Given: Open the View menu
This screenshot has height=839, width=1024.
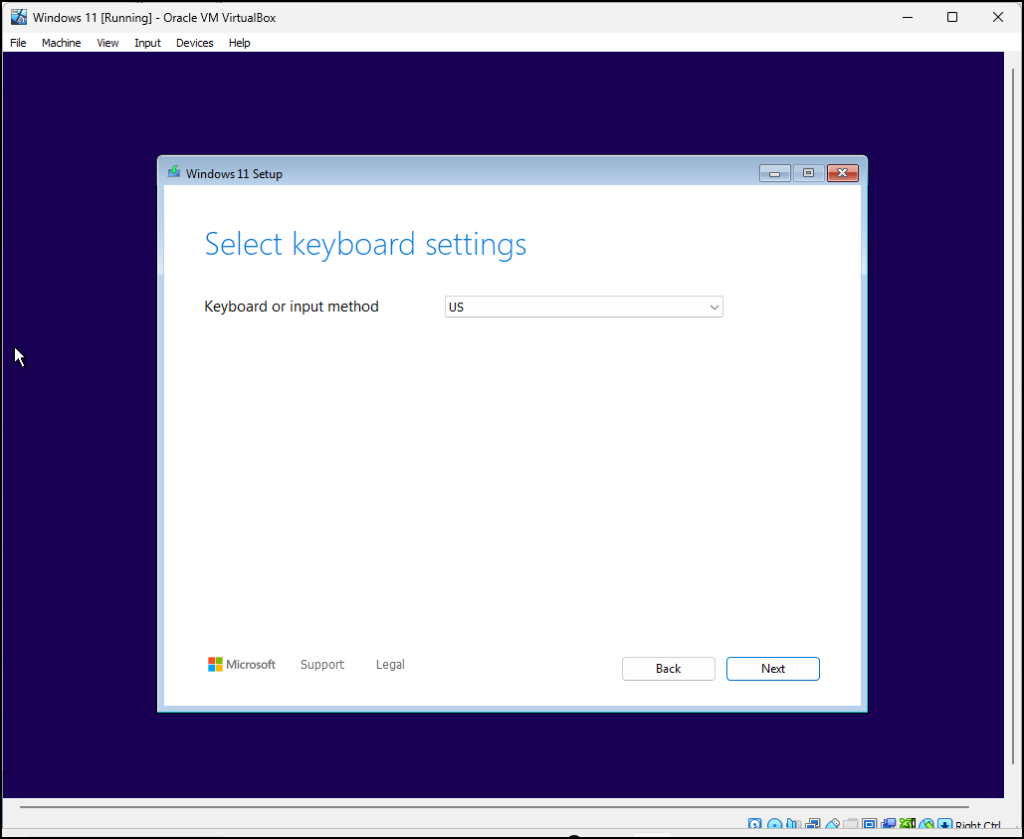Looking at the screenshot, I should pos(108,43).
